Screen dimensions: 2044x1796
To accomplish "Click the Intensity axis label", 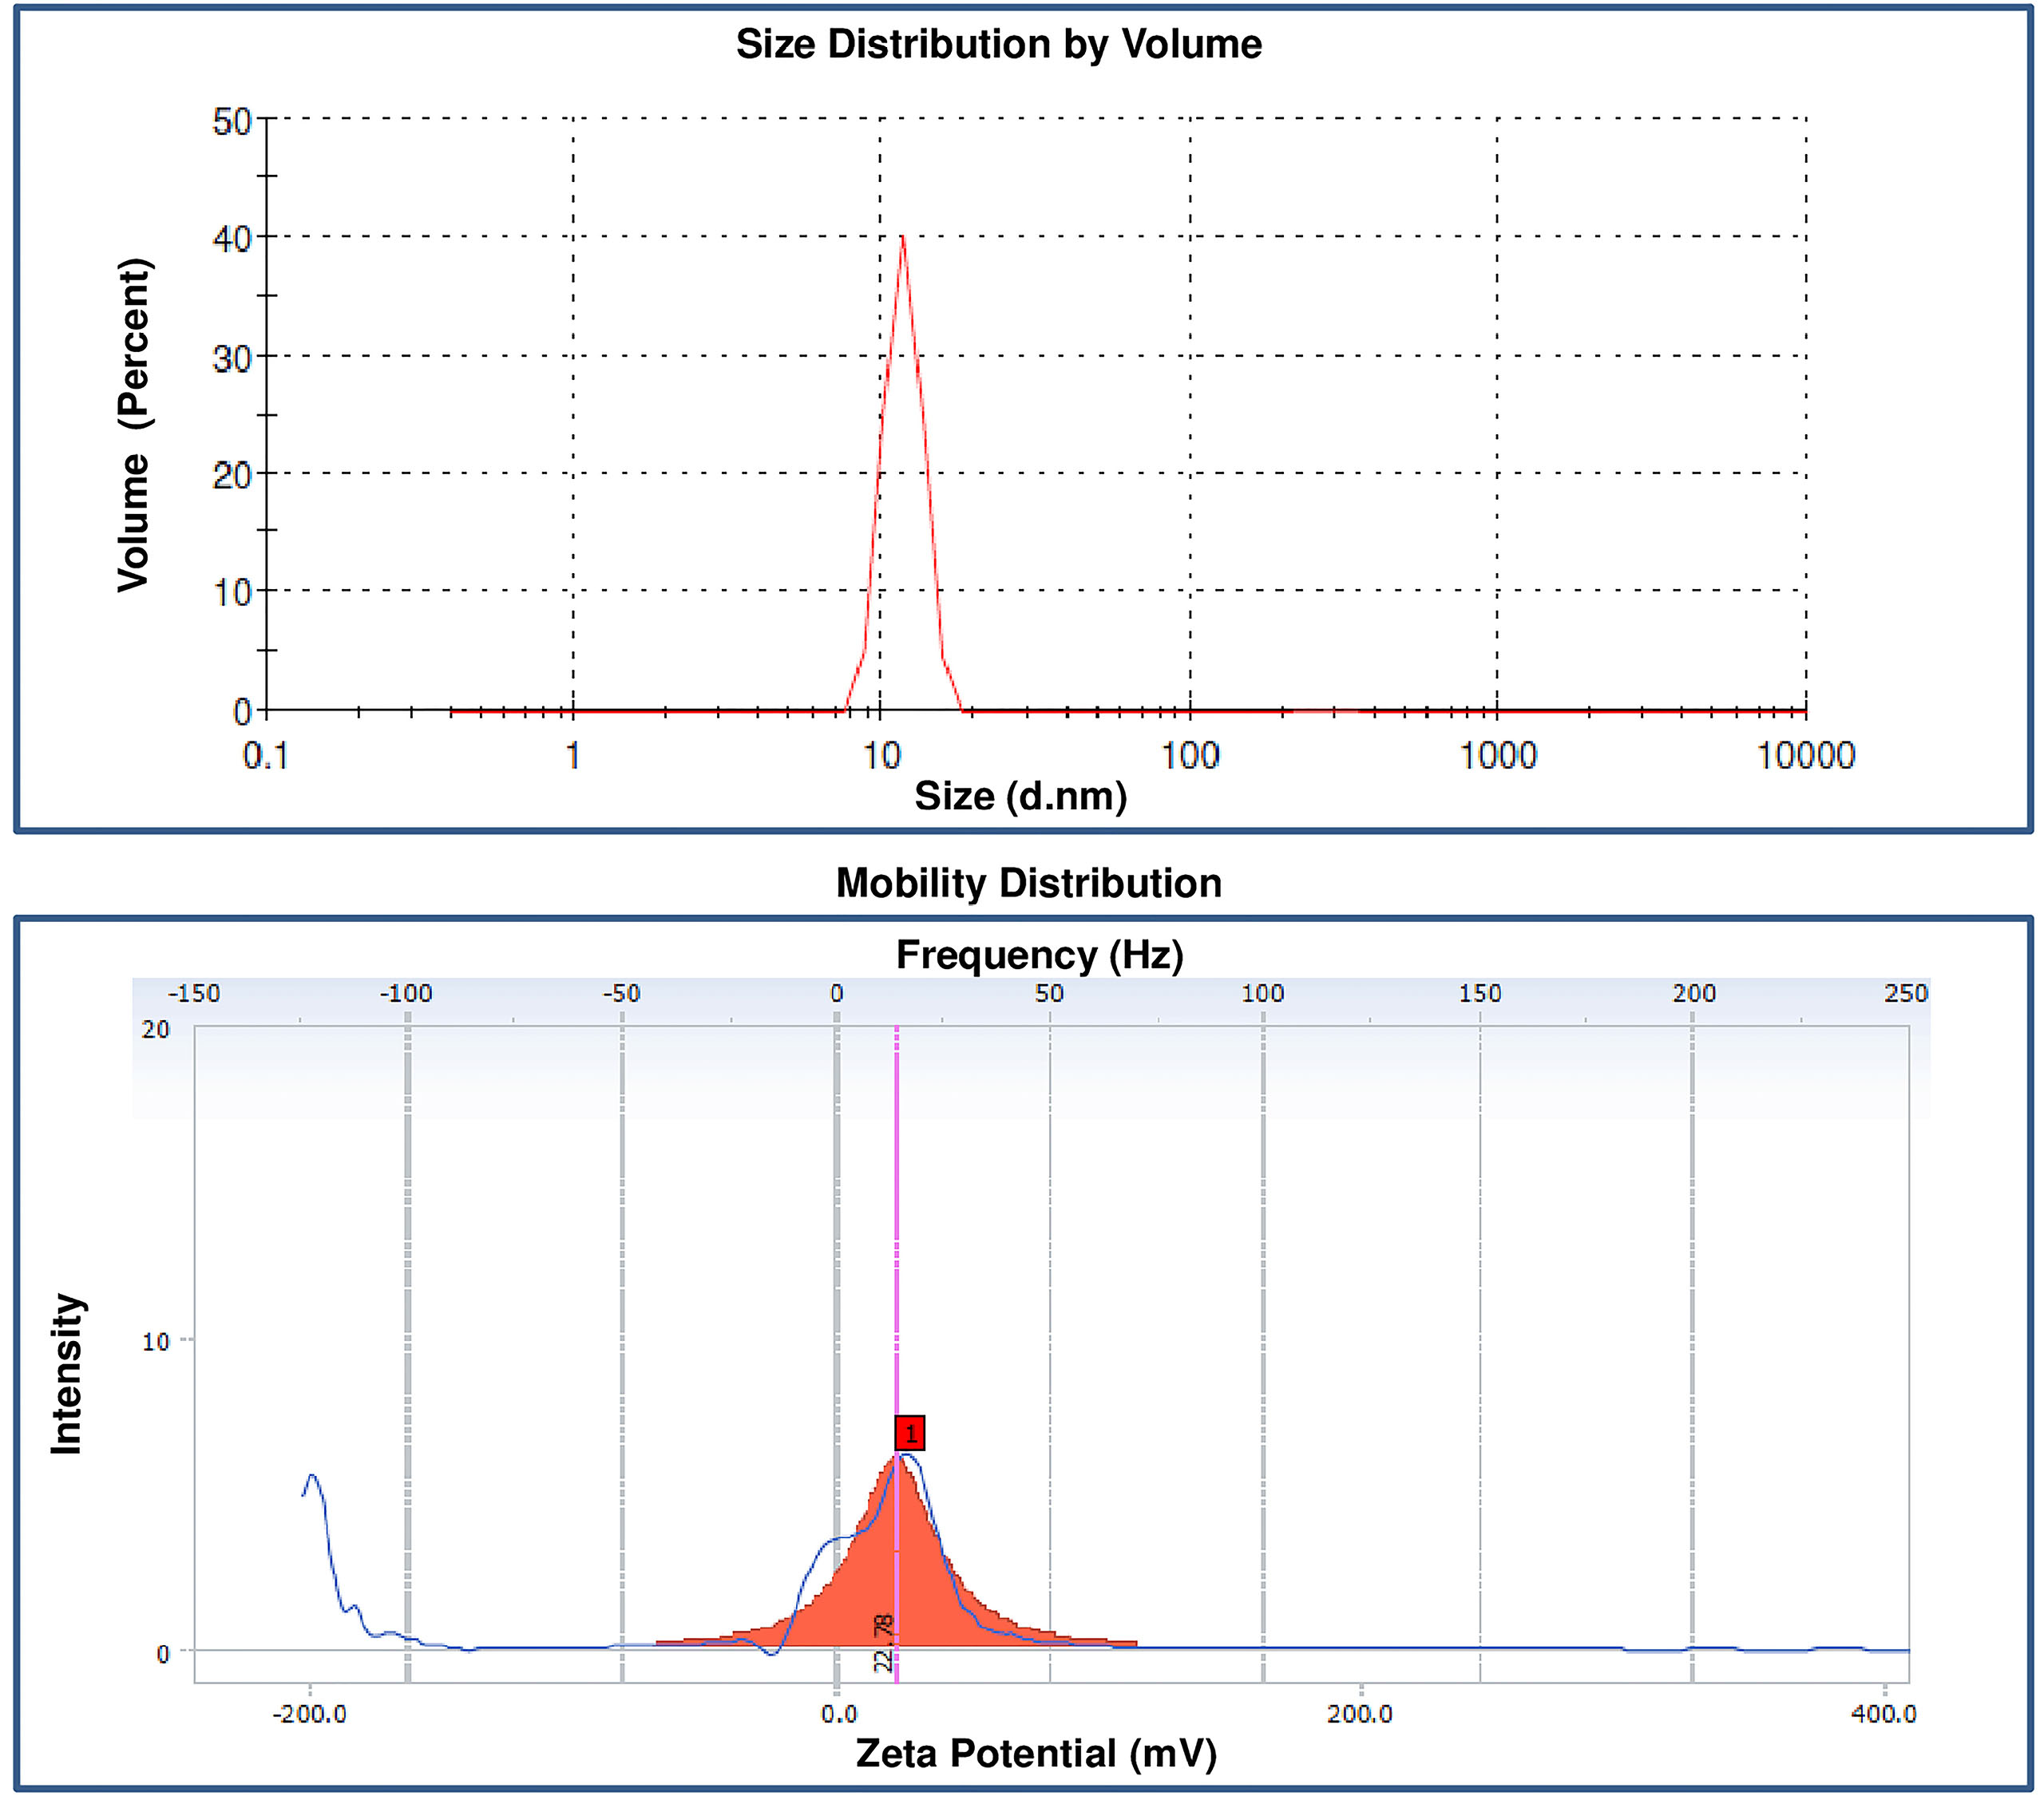I will click(67, 1373).
